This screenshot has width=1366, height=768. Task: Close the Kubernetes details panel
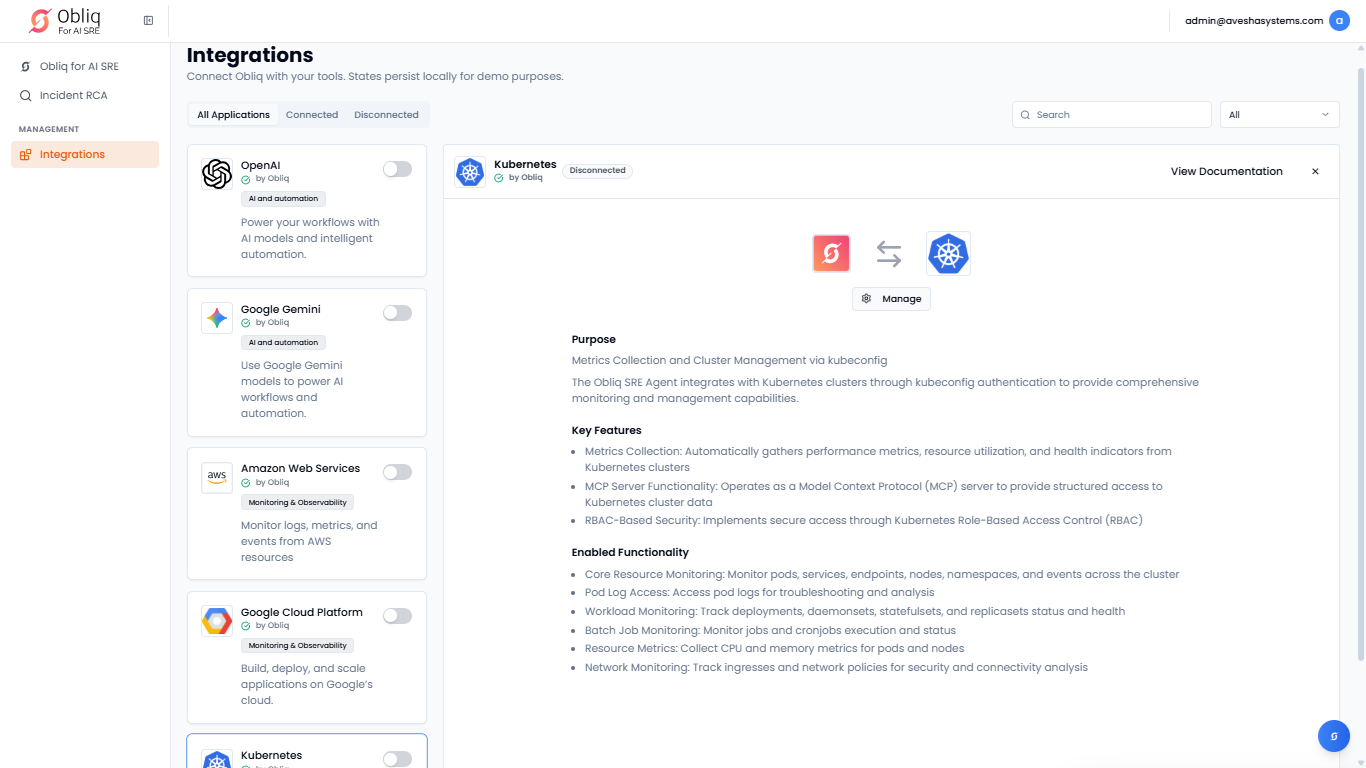click(x=1315, y=172)
